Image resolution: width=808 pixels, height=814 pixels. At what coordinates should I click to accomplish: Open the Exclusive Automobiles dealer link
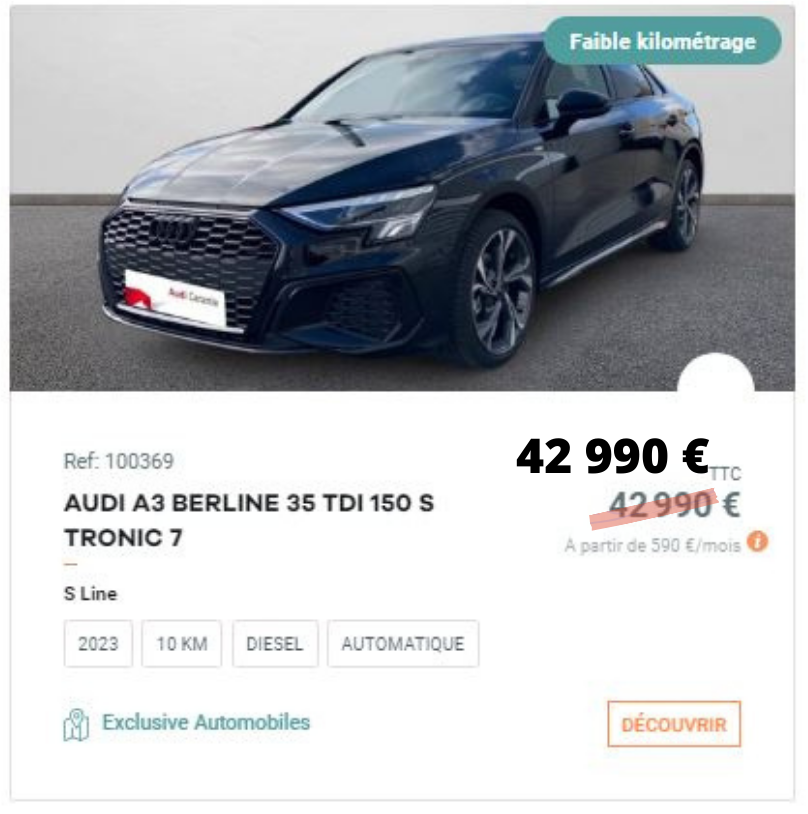206,722
